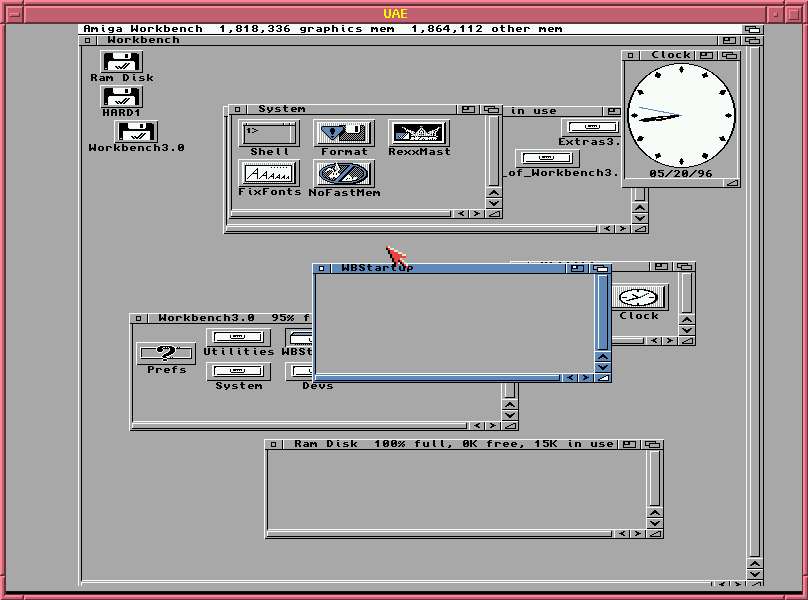Click the right arrow in the System window
The width and height of the screenshot is (808, 600).
(x=477, y=214)
